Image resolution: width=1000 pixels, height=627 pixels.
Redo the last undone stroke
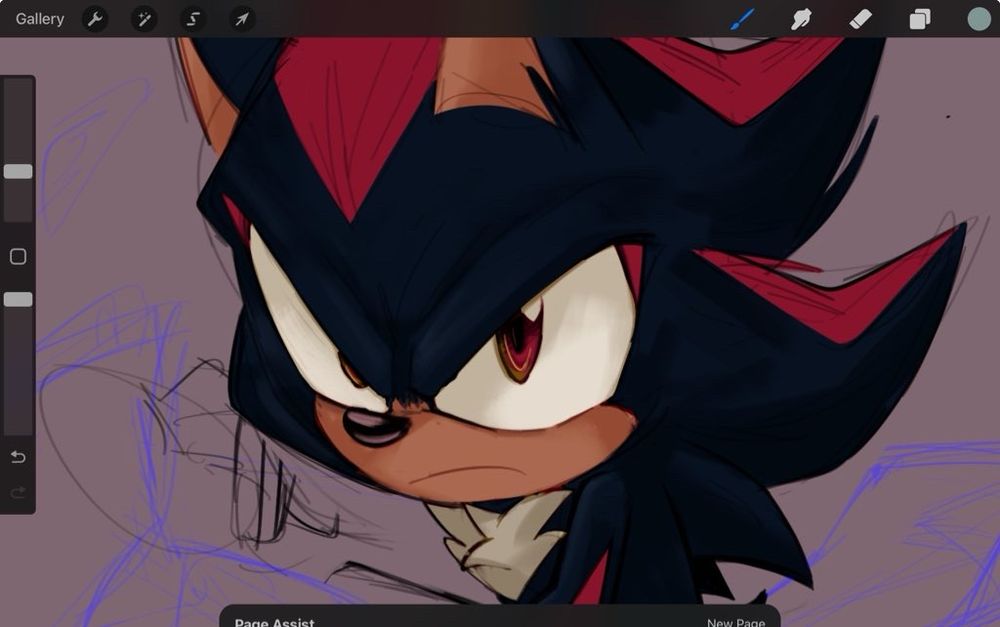(x=18, y=492)
